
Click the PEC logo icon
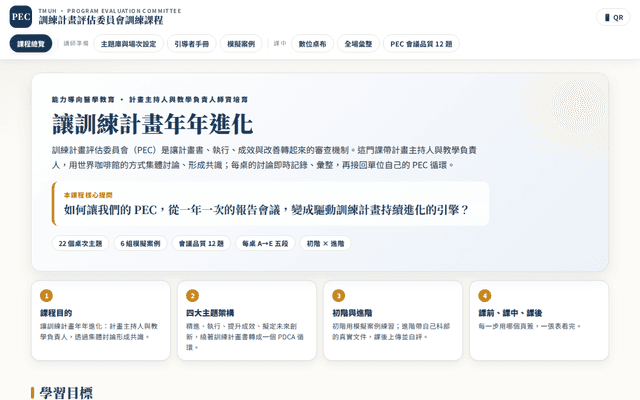pos(21,17)
